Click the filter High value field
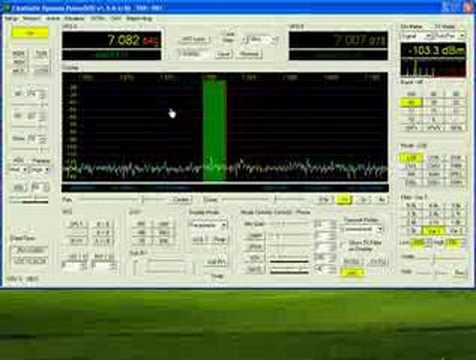 click(x=453, y=243)
